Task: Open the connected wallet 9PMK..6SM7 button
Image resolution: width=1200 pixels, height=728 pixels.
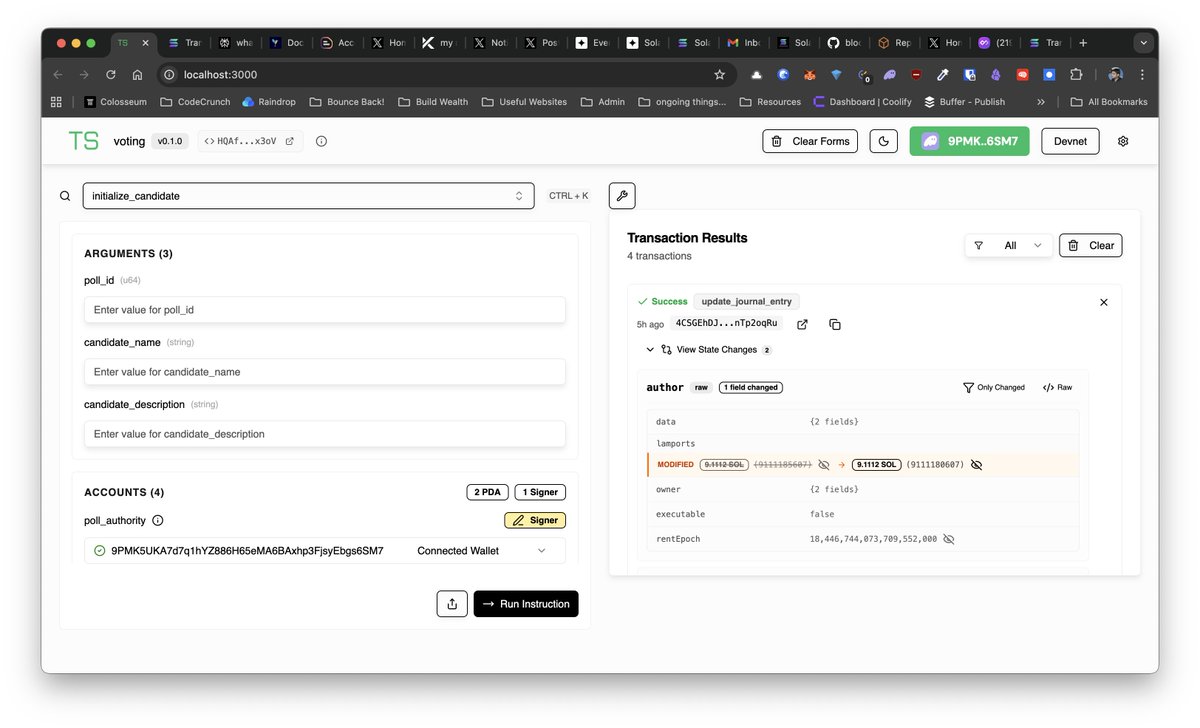Action: [969, 141]
